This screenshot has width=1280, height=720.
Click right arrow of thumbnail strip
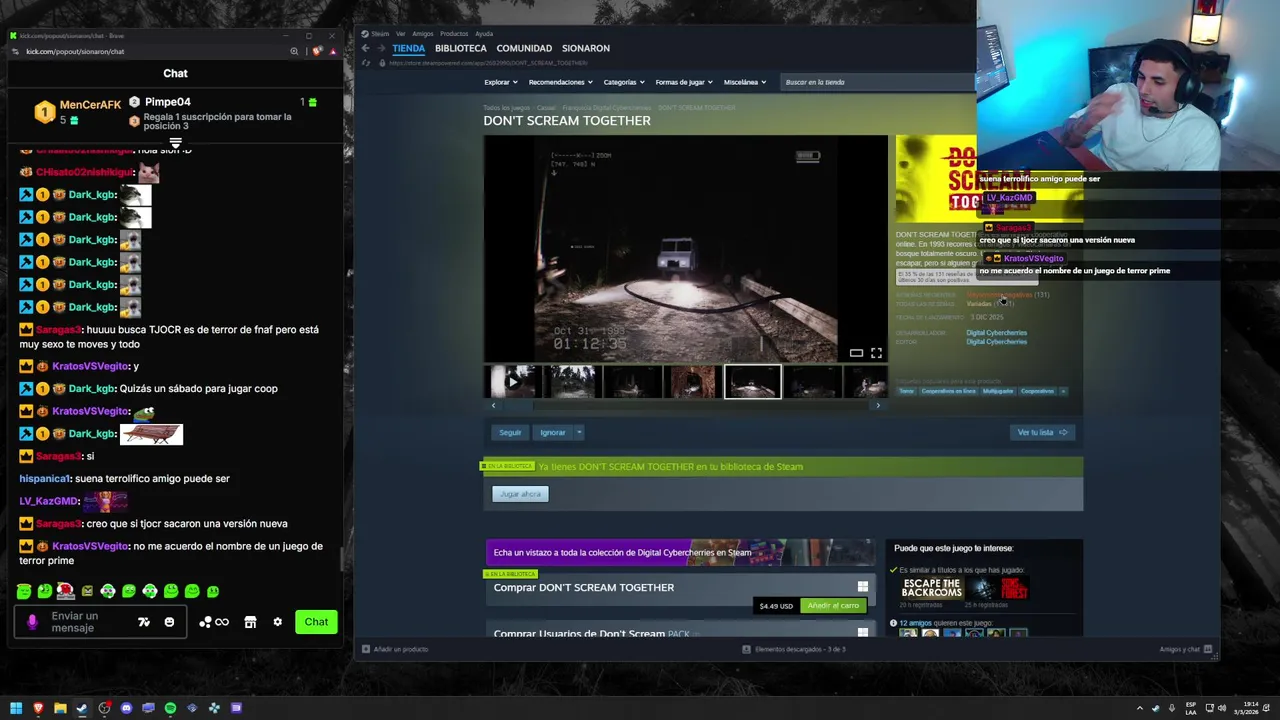pos(878,405)
